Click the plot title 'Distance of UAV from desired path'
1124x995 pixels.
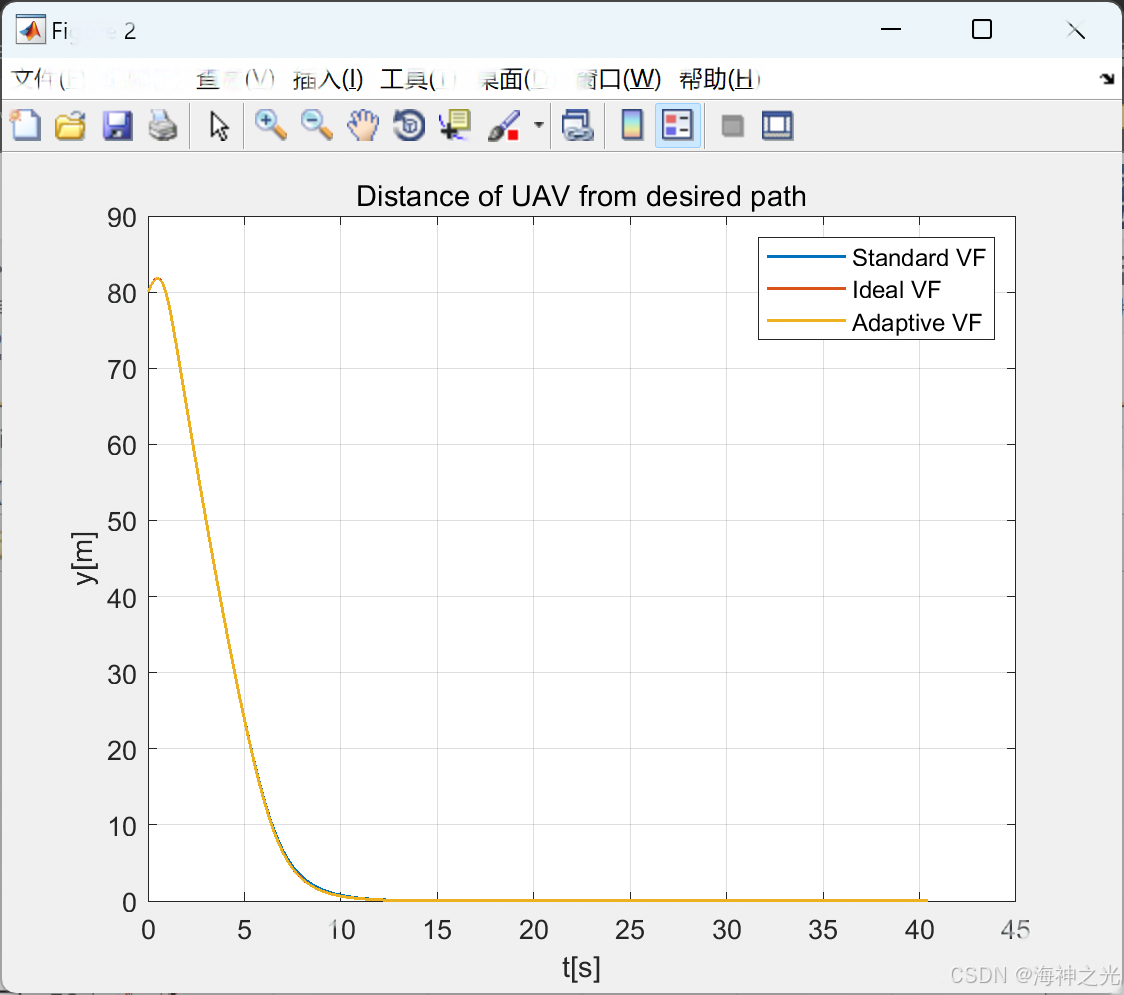click(581, 196)
